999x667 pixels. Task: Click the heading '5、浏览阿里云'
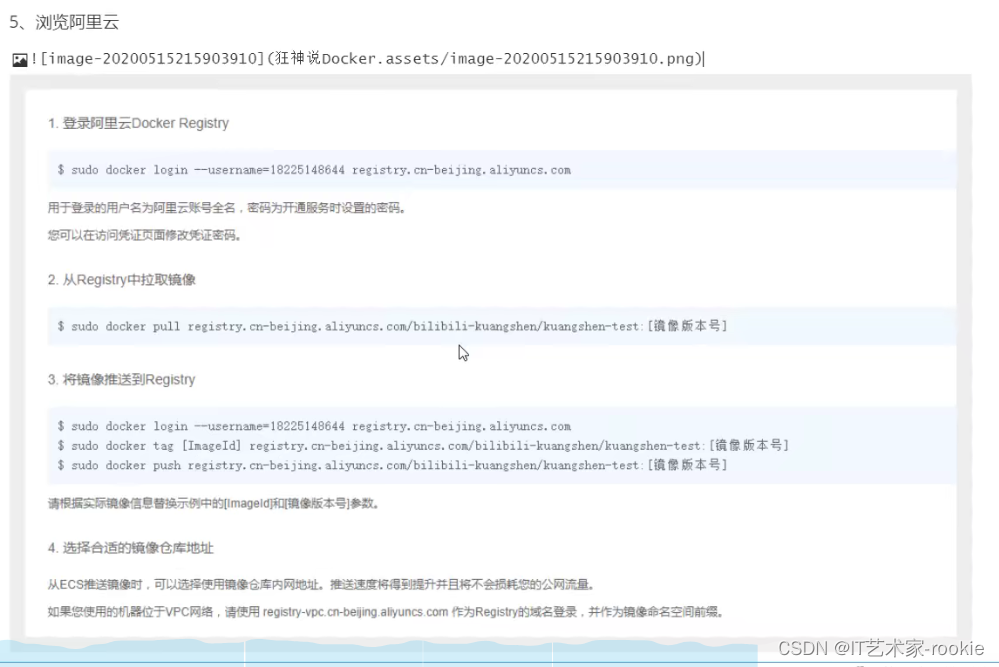64,22
